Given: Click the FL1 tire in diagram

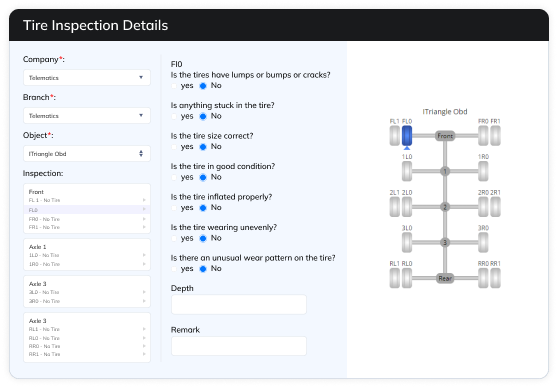Looking at the screenshot, I should [394, 136].
